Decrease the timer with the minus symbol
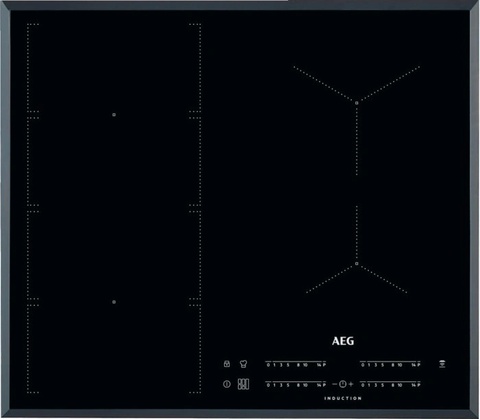Screen dimensions: 480x420 pyautogui.click(x=335, y=384)
